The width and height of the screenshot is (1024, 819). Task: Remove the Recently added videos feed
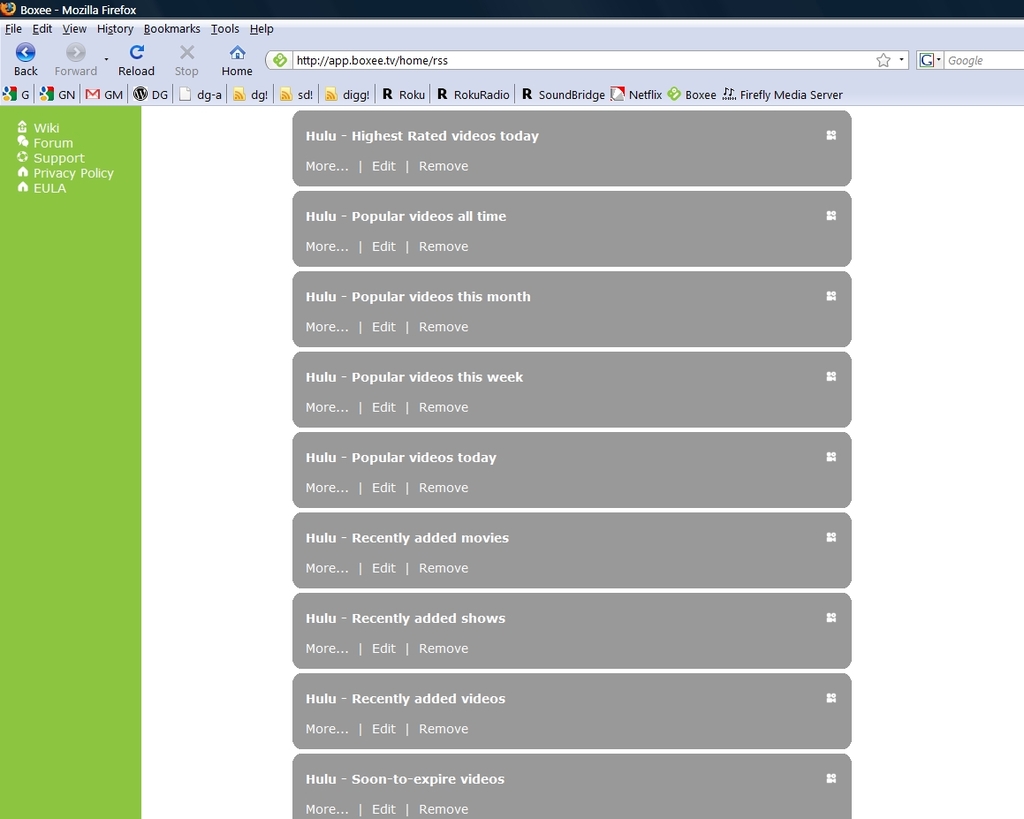[x=443, y=728]
